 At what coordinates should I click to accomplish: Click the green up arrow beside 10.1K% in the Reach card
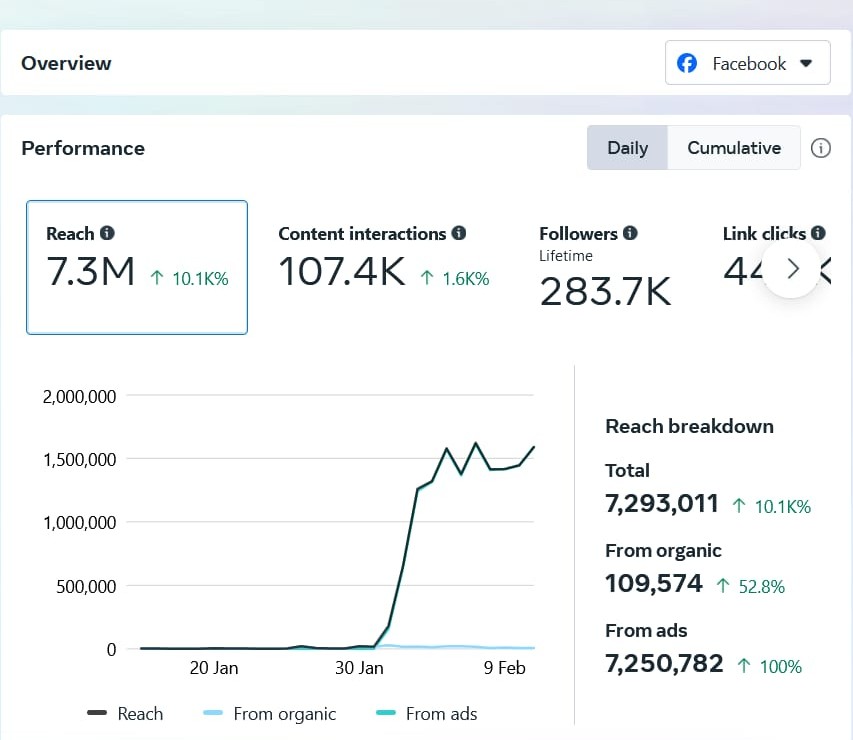point(157,279)
